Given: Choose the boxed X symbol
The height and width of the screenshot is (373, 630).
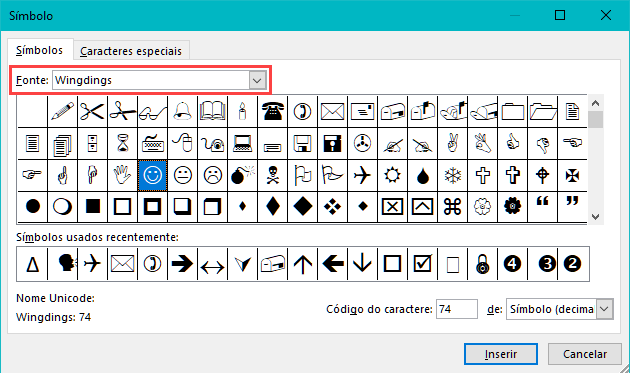Looking at the screenshot, I should click(x=393, y=207).
